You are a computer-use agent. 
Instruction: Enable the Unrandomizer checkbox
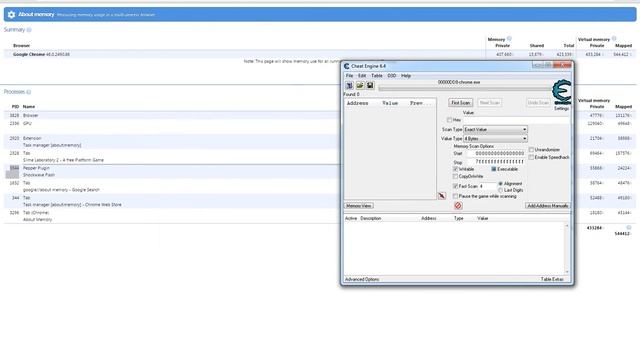(x=531, y=150)
